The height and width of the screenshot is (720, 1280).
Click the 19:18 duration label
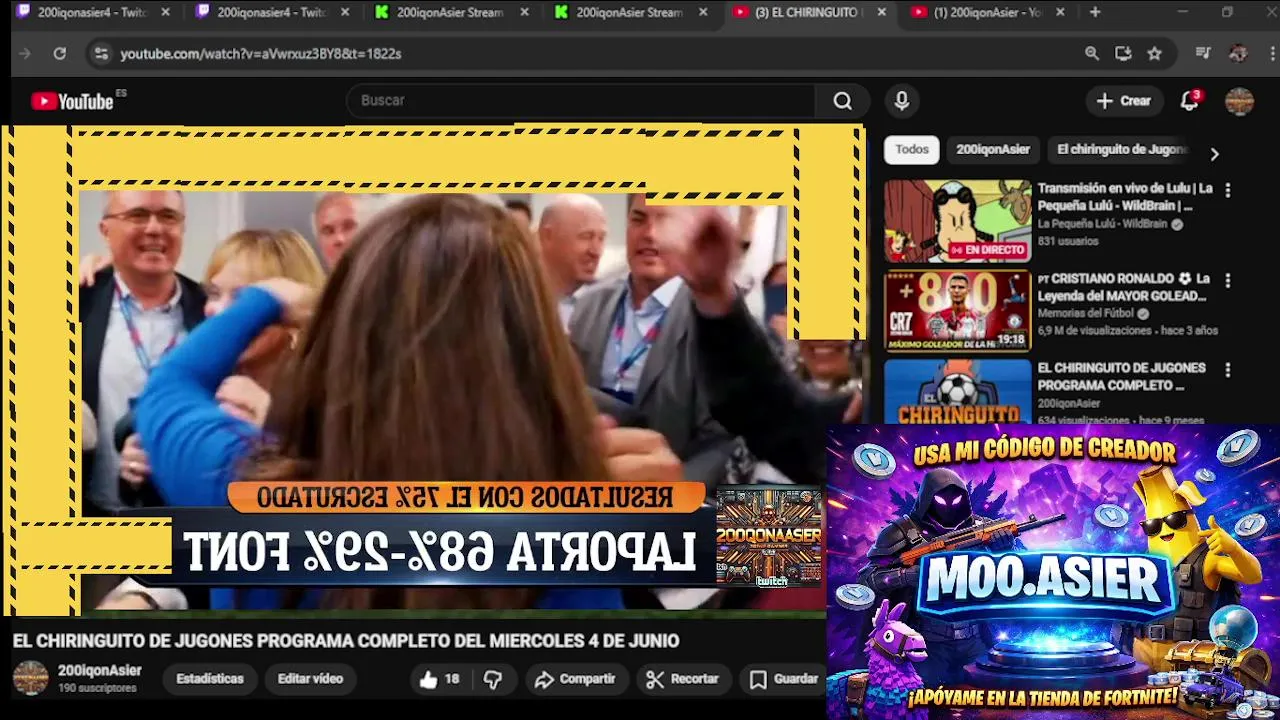[1011, 340]
